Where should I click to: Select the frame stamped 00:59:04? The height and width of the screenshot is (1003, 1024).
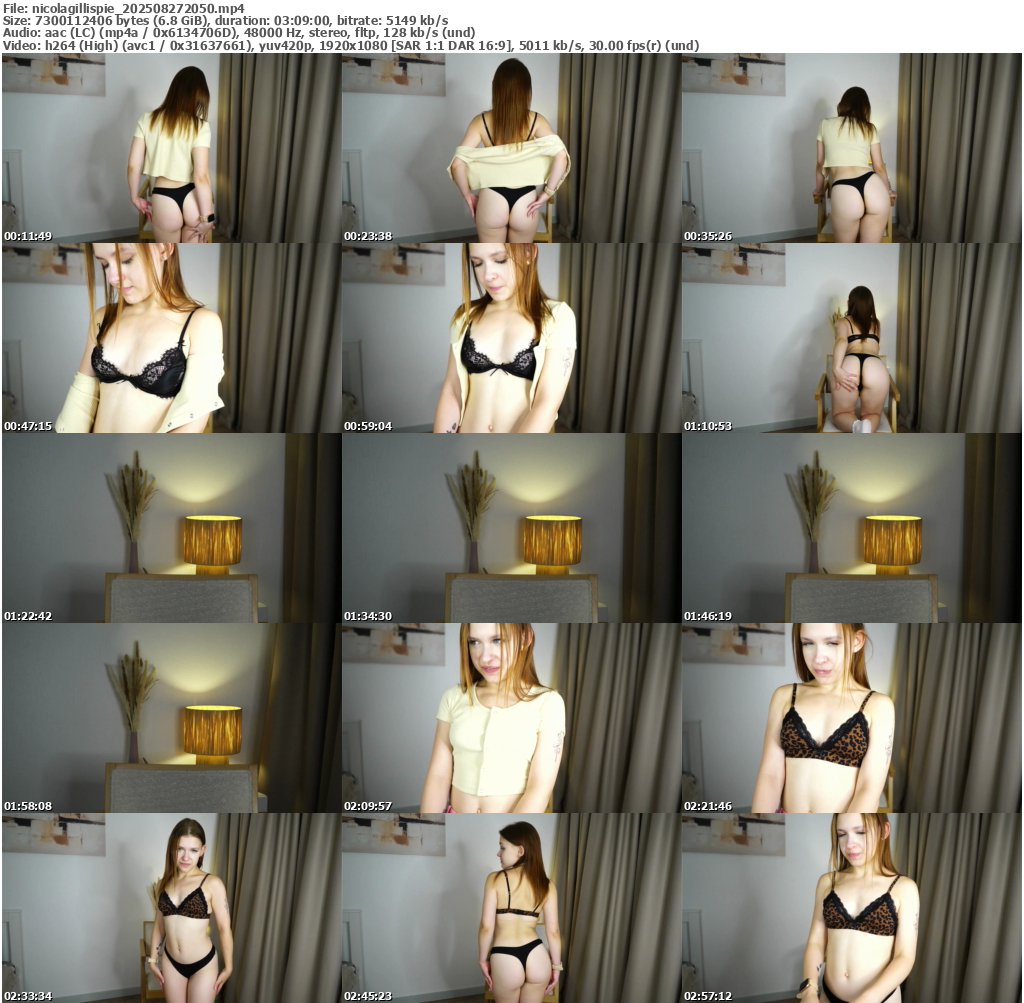pyautogui.click(x=511, y=338)
